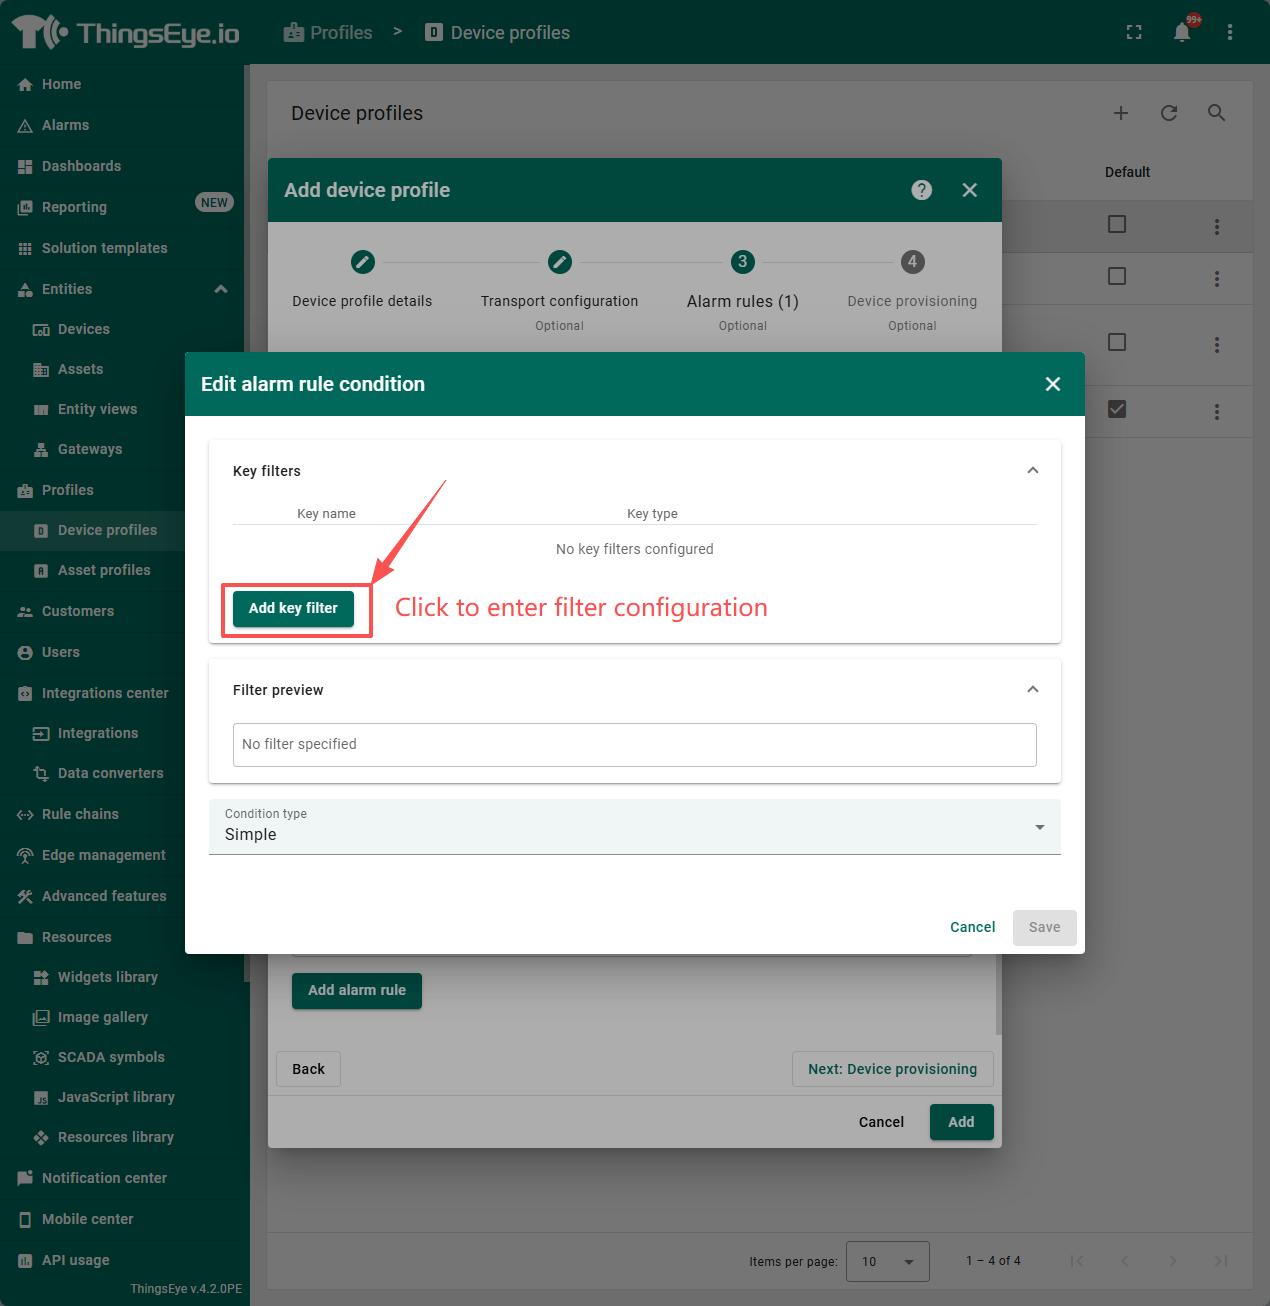Toggle the checked Default checkbox in last row
The height and width of the screenshot is (1306, 1270).
tap(1117, 409)
